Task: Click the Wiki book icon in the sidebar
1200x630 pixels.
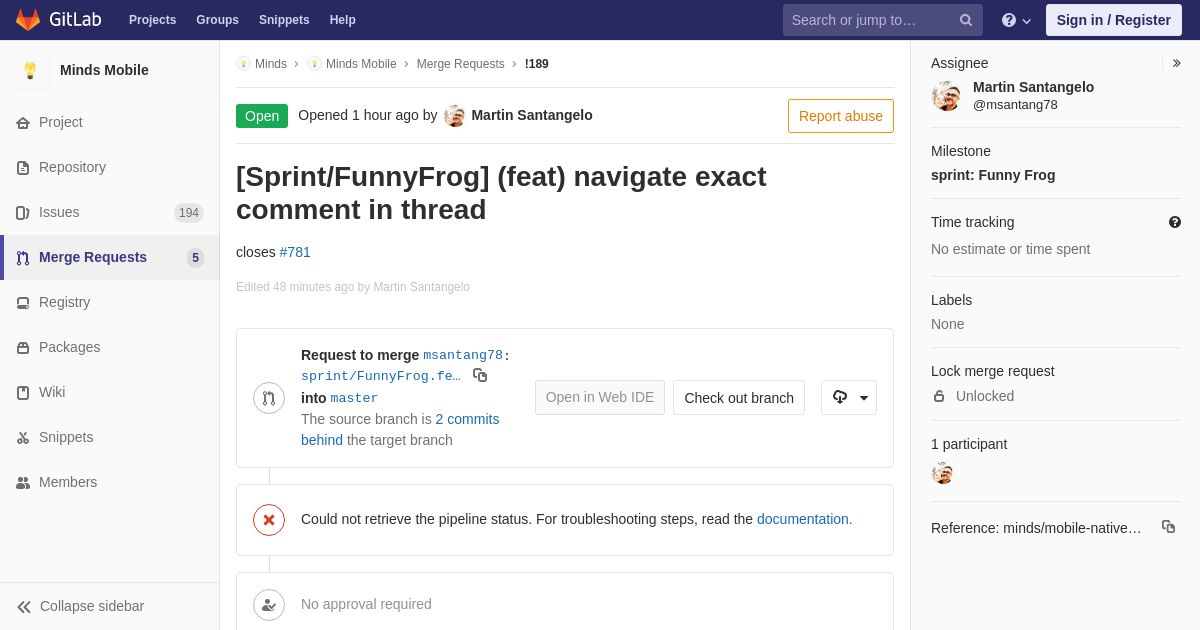Action: click(x=23, y=393)
